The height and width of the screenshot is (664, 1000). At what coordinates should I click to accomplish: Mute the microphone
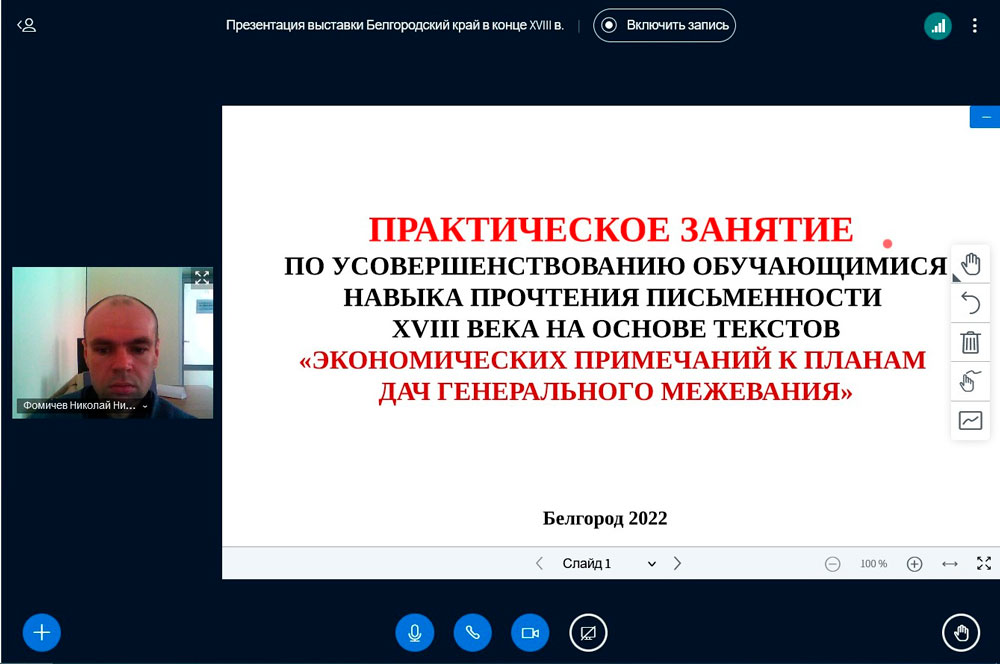coord(414,632)
